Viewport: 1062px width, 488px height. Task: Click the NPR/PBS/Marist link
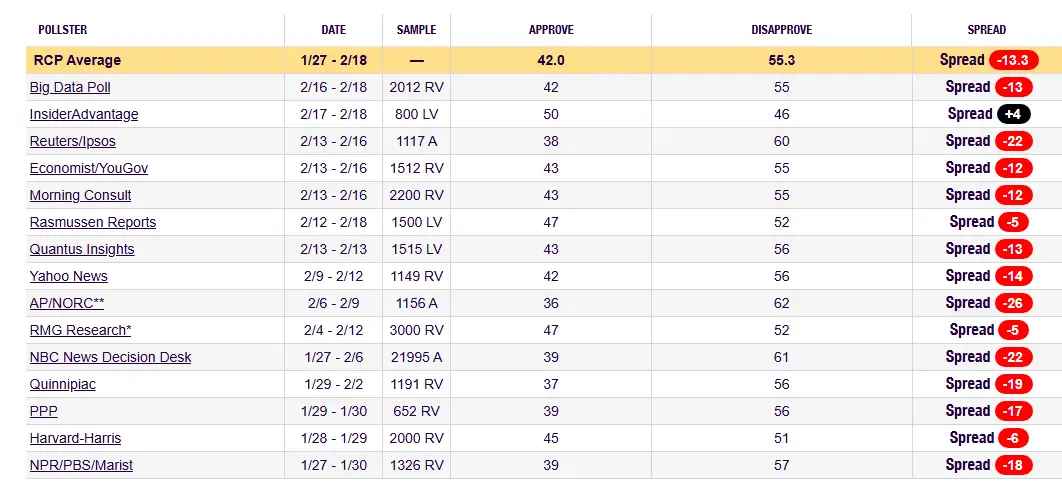pos(81,465)
